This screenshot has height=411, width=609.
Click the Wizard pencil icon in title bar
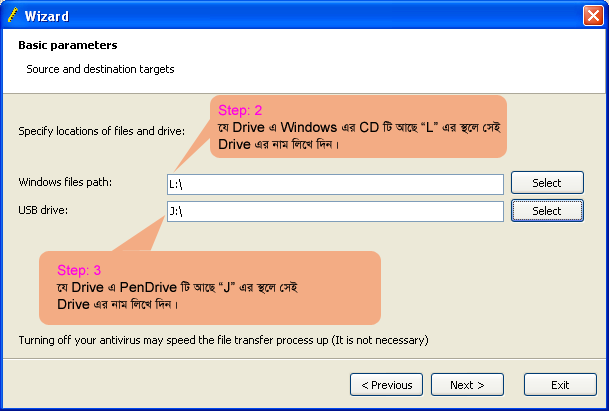click(12, 15)
